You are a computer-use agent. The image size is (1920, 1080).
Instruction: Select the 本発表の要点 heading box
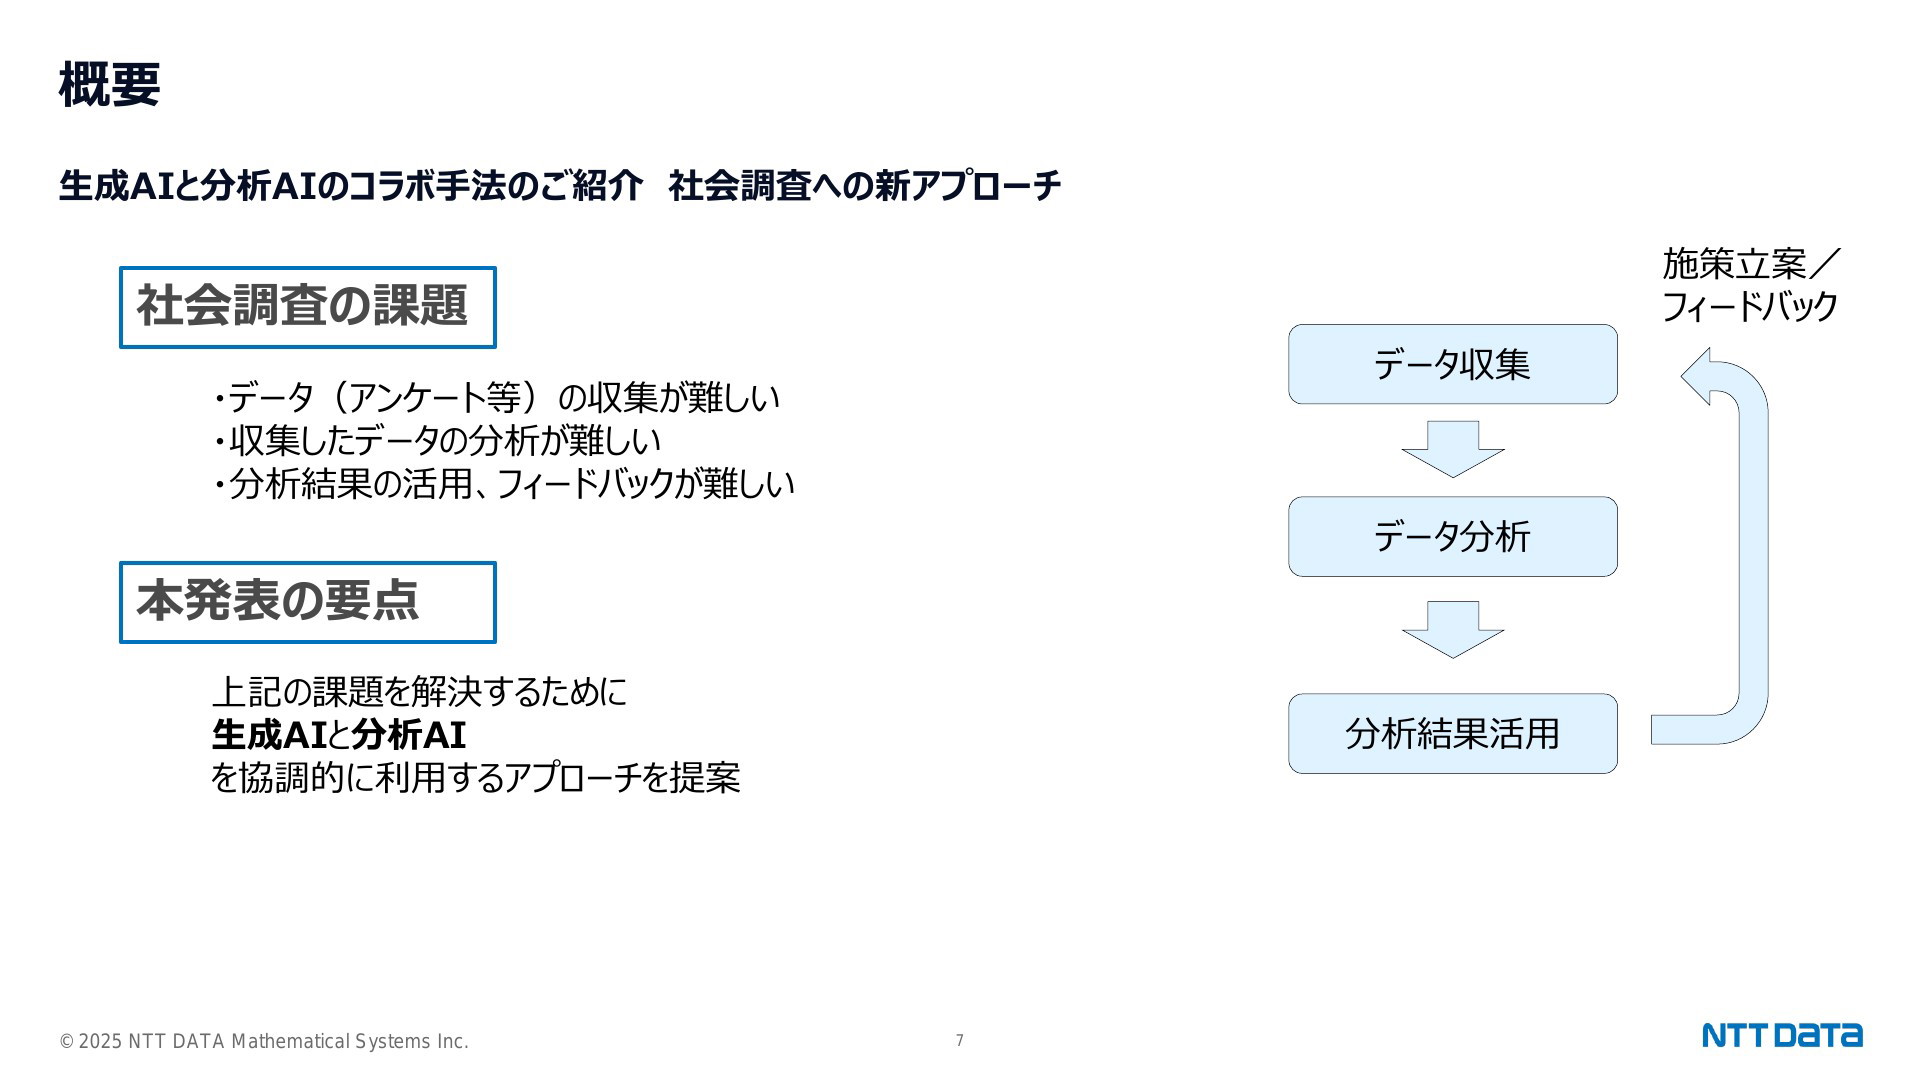pyautogui.click(x=308, y=602)
